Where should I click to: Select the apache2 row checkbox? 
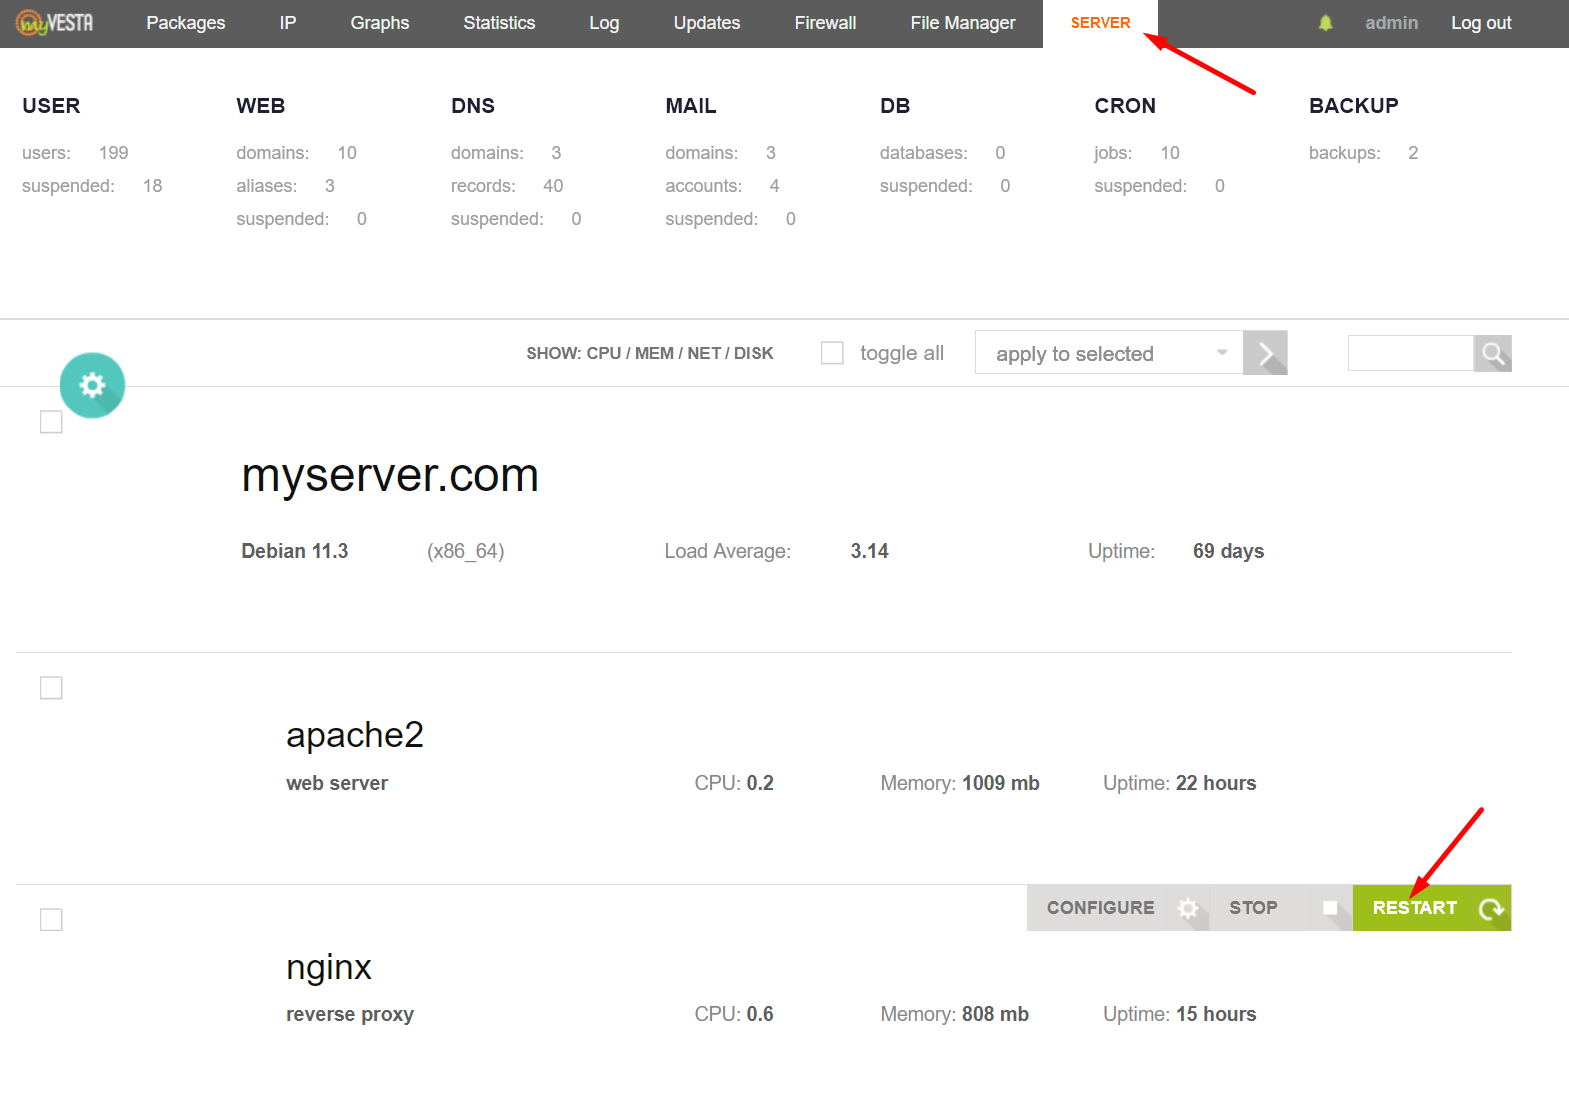point(51,688)
